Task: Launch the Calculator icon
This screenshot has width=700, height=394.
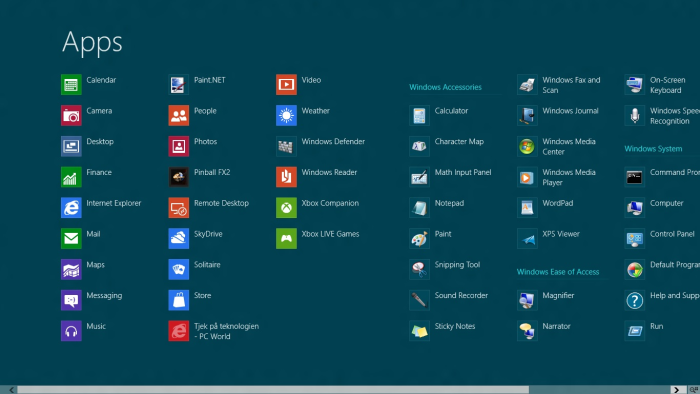Action: [419, 116]
